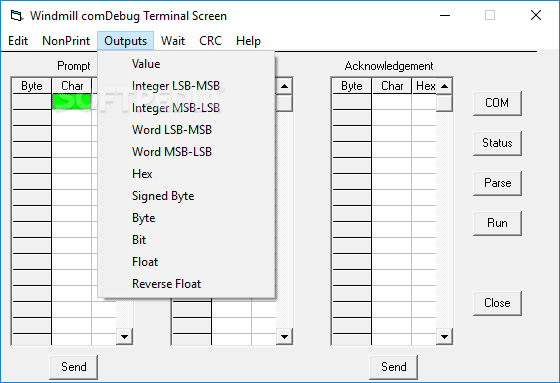Click the COM button

click(497, 103)
